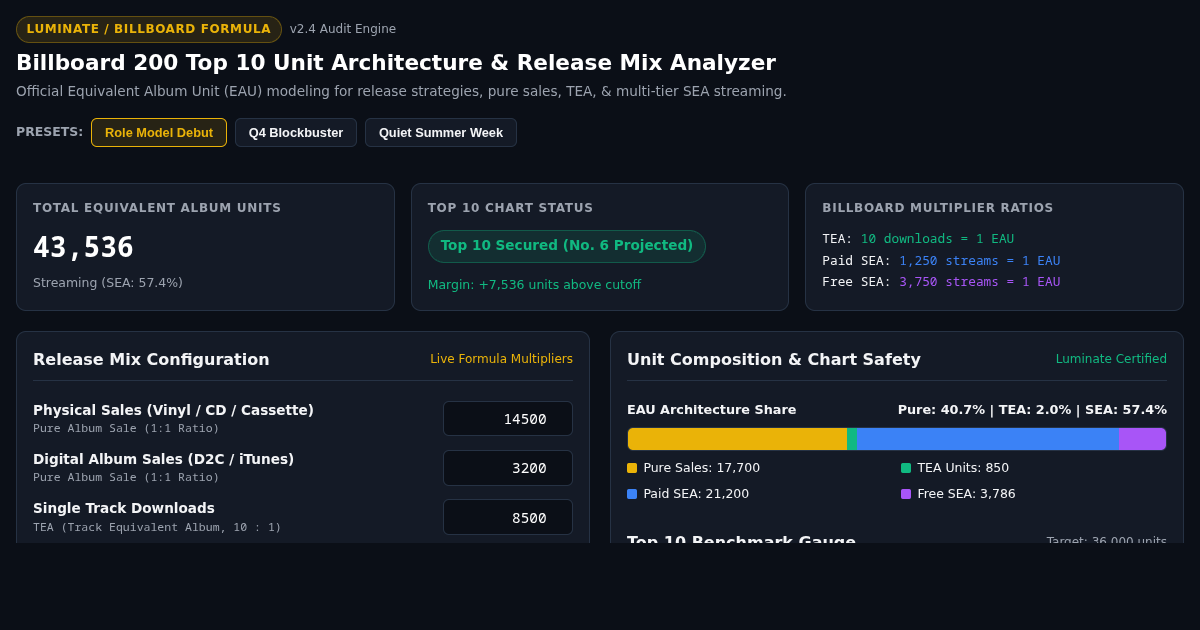Apply the Q4 Blockbuster preset
The height and width of the screenshot is (630, 1200).
(x=296, y=133)
